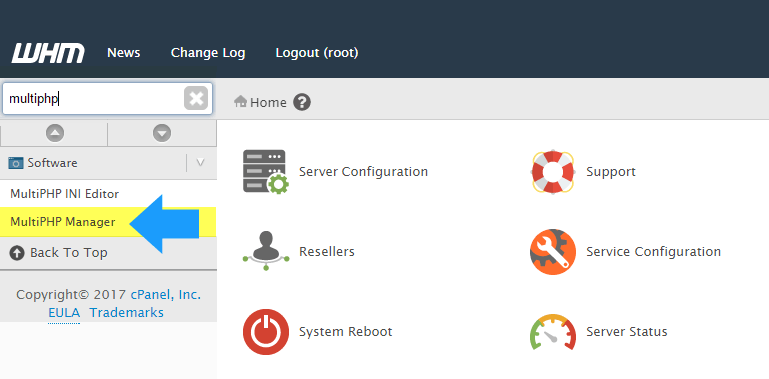Open the Server Configuration icon
The height and width of the screenshot is (379, 769).
pyautogui.click(x=266, y=172)
